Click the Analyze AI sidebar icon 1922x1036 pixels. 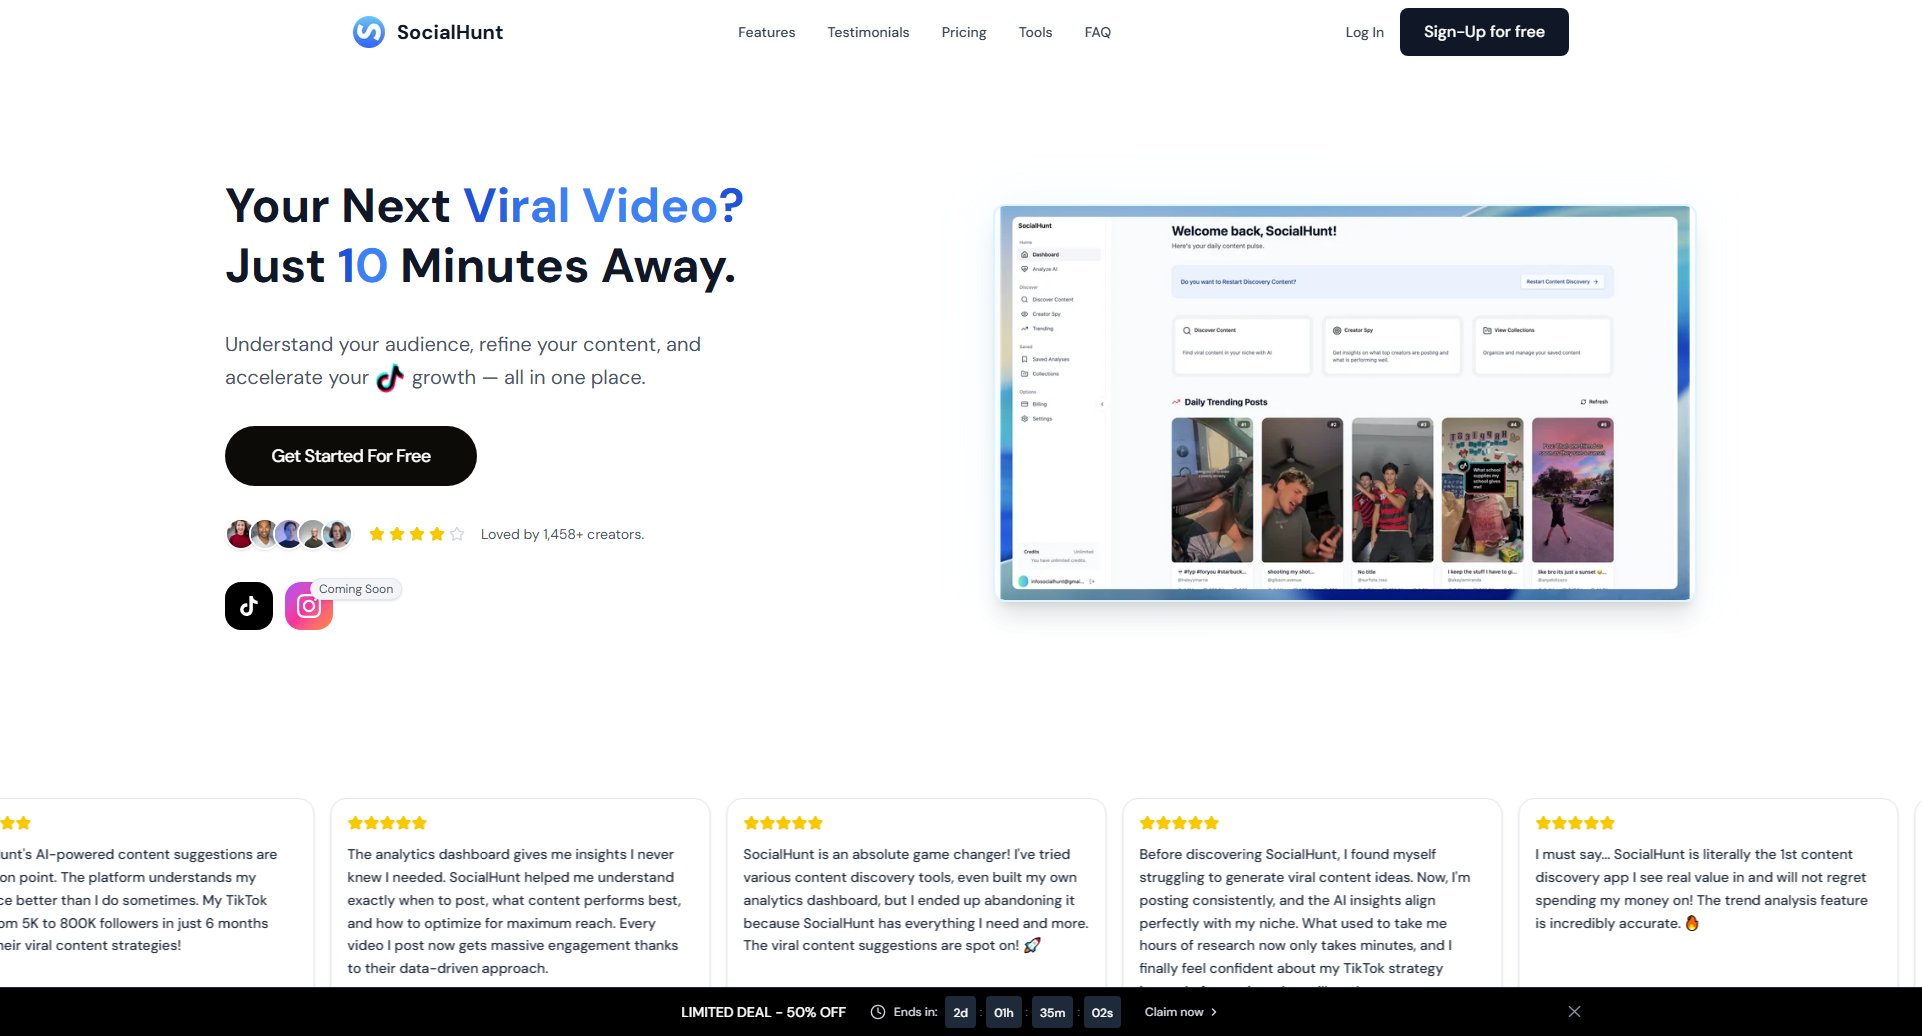tap(1025, 269)
